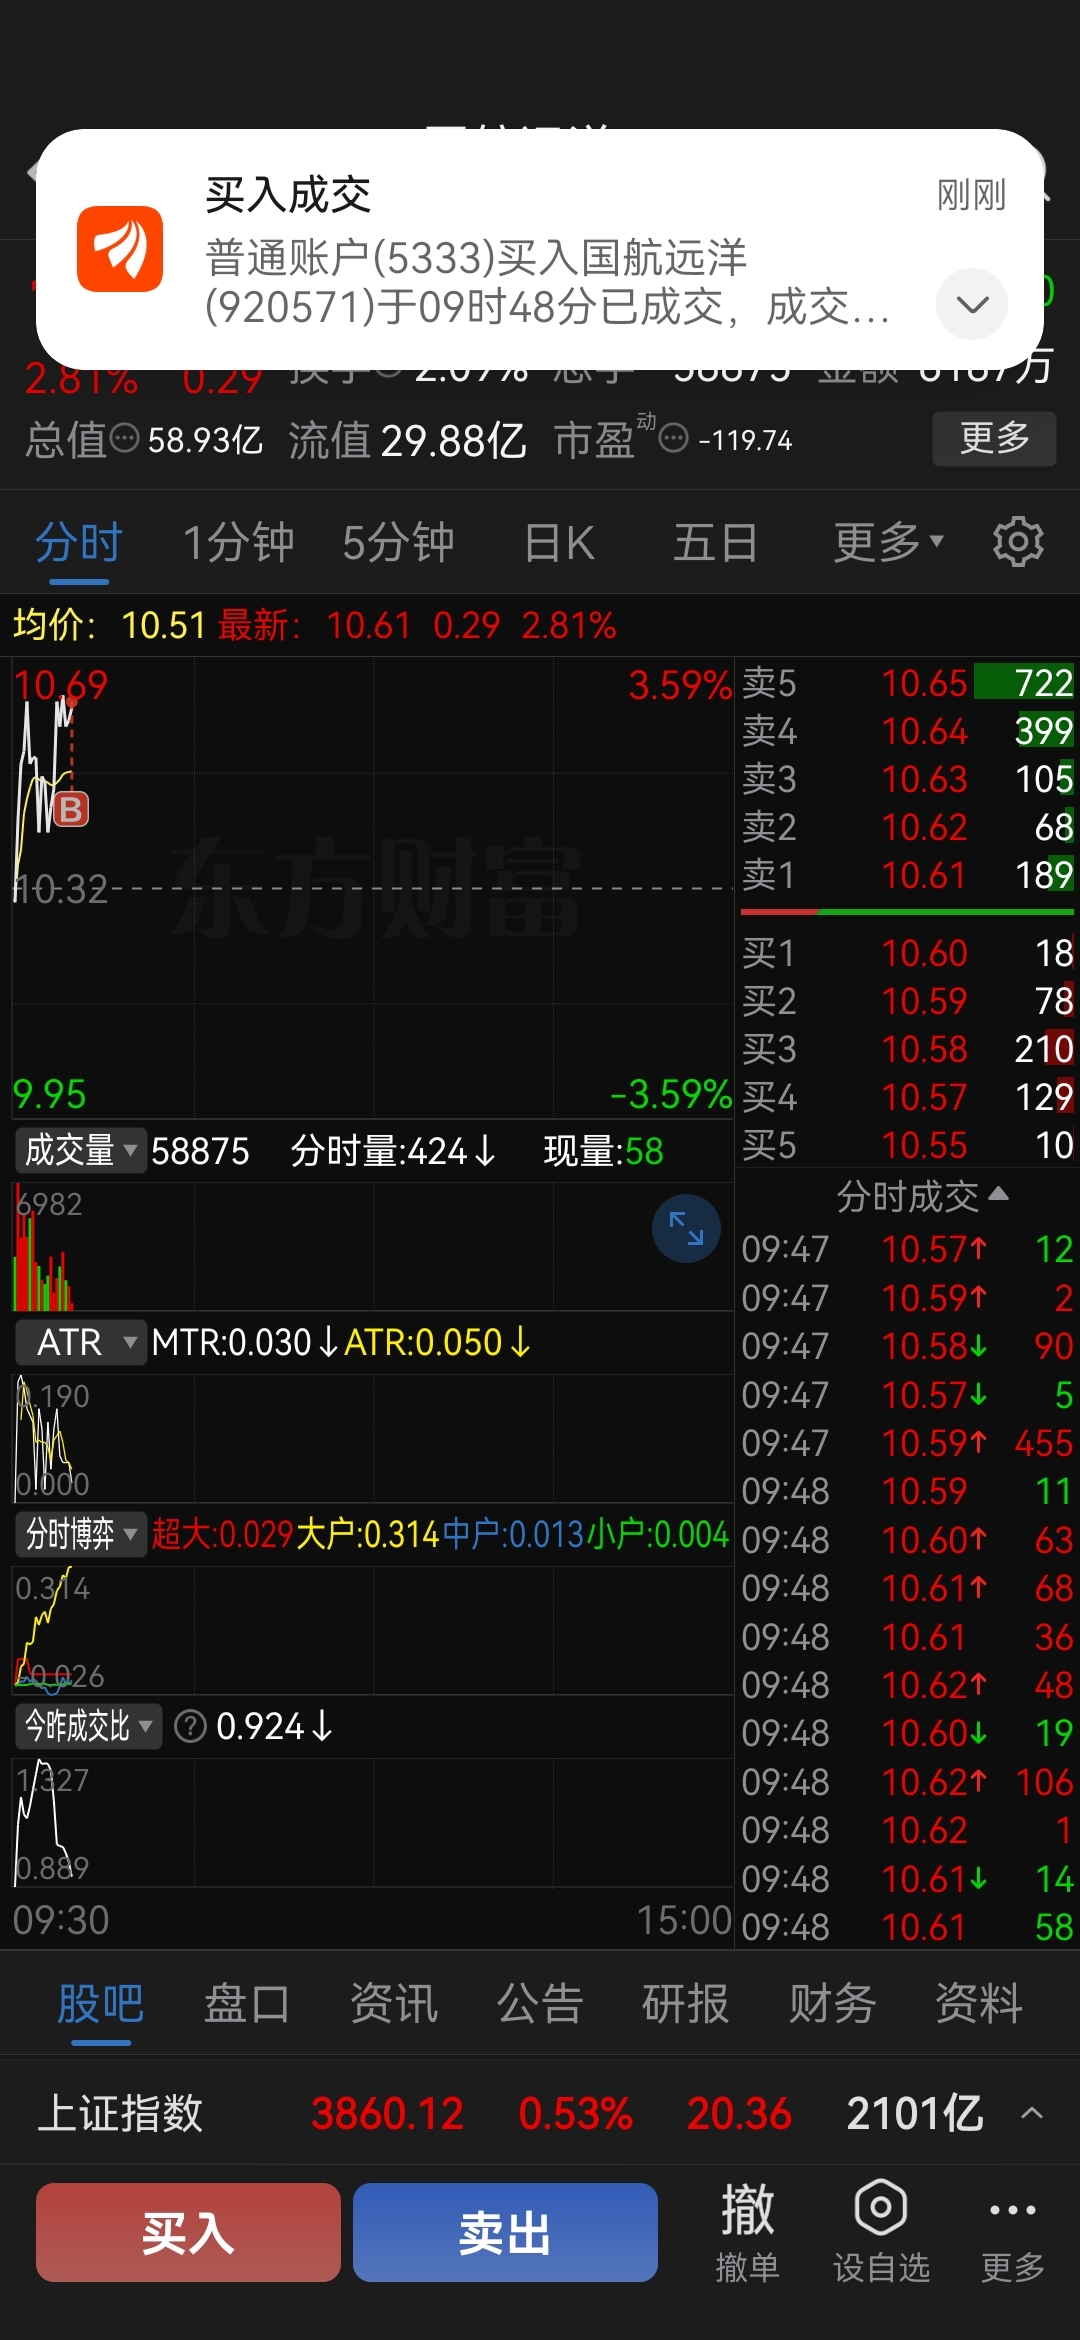
Task: Select 买5 price 10.55 row
Action: click(x=908, y=1145)
